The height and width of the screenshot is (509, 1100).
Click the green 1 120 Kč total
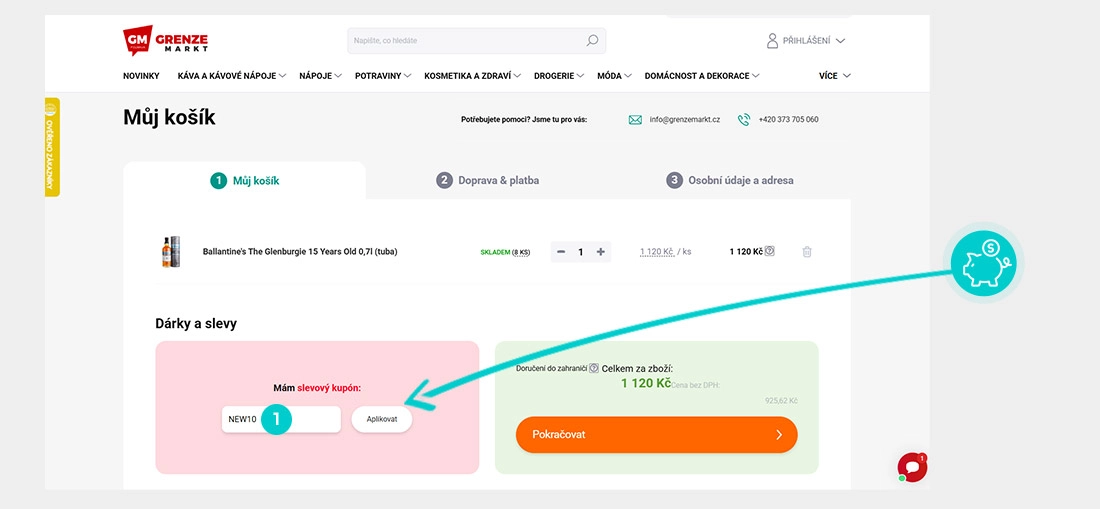(x=646, y=384)
